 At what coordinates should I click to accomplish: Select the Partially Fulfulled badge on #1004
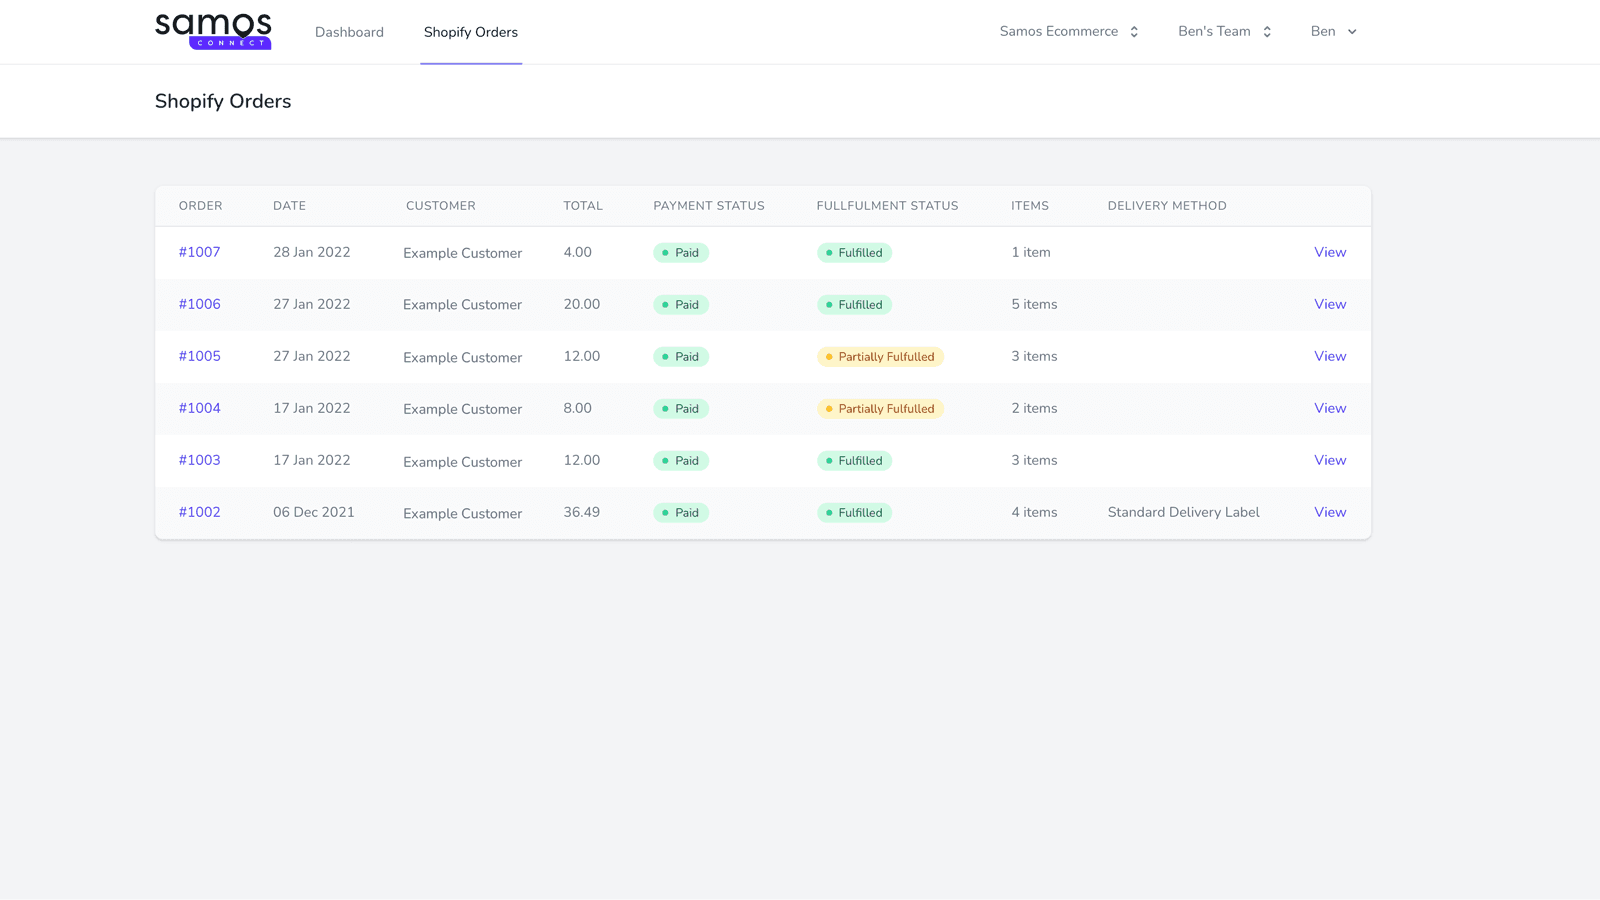click(880, 408)
